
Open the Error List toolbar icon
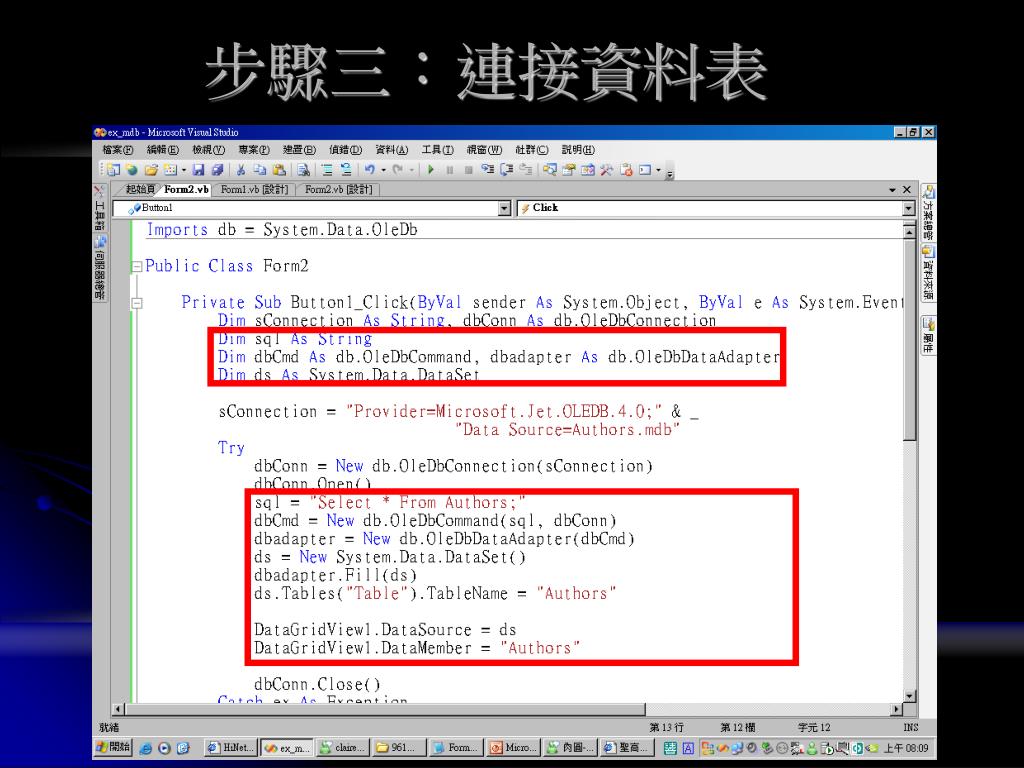[x=626, y=170]
